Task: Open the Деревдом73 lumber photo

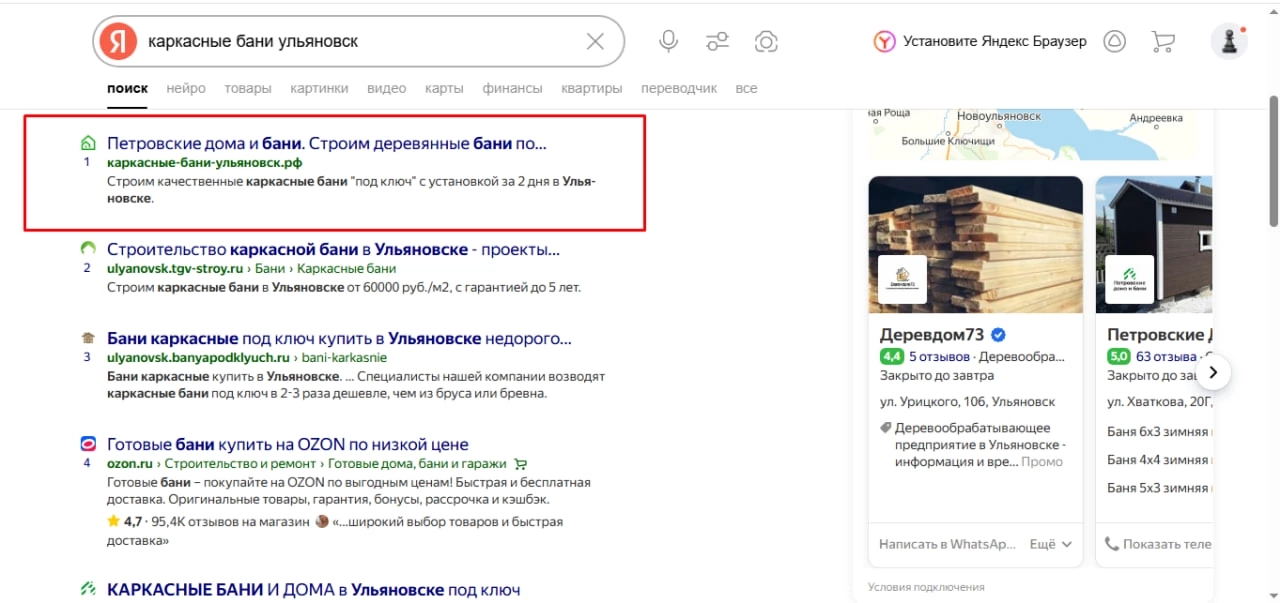Action: [x=975, y=245]
